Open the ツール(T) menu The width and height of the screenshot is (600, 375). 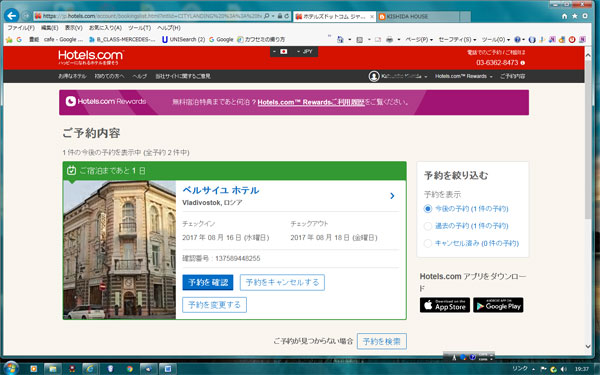pos(139,28)
